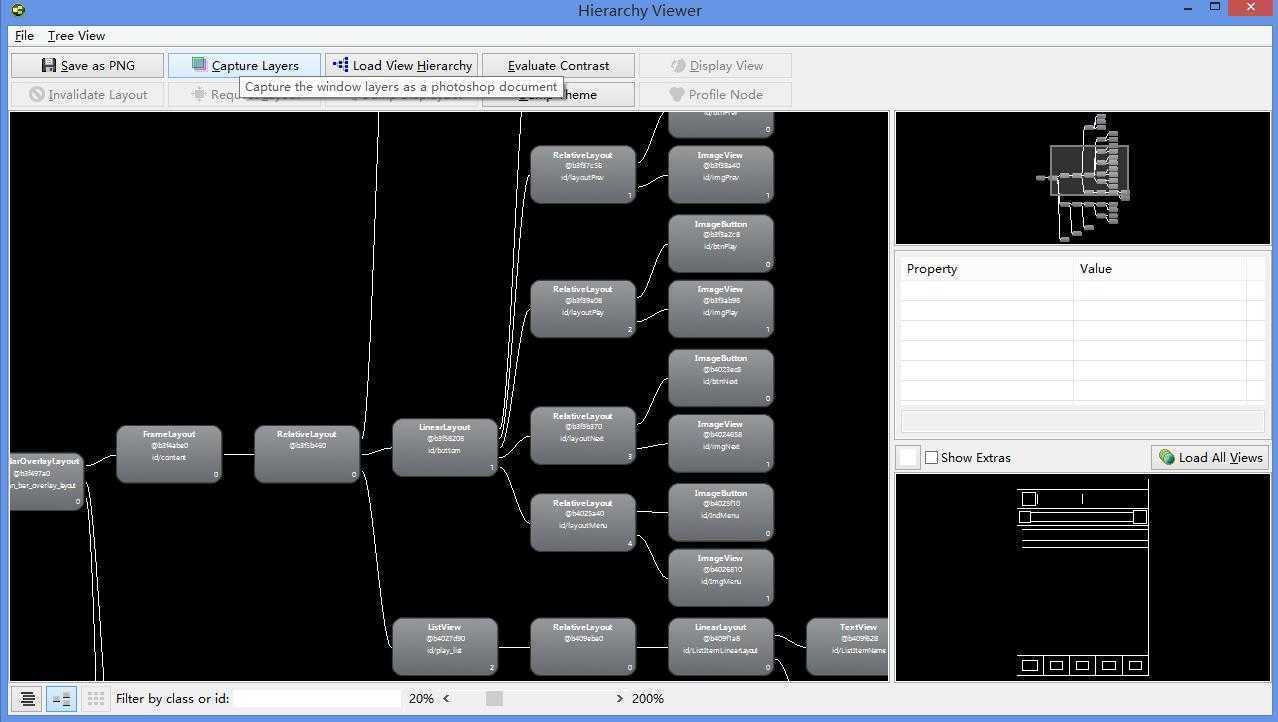The height and width of the screenshot is (722, 1278).
Task: Select the ImageView id/imgPrev node
Action: (721, 175)
